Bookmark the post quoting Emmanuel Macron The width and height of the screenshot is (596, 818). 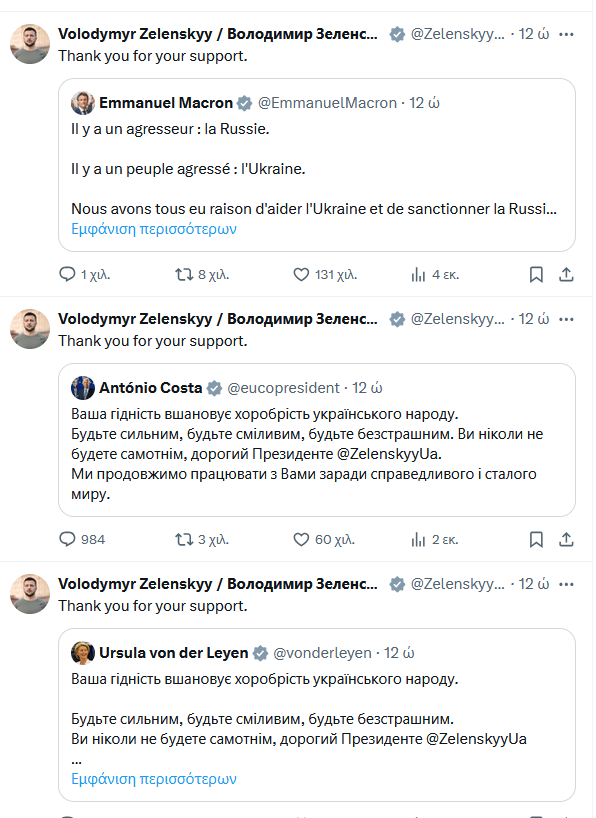[x=536, y=274]
